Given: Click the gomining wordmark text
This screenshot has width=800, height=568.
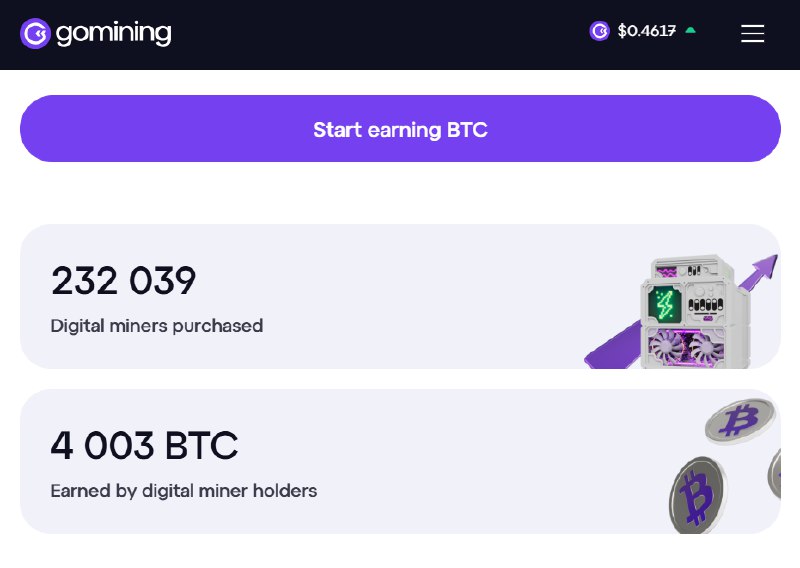Looking at the screenshot, I should pyautogui.click(x=113, y=34).
